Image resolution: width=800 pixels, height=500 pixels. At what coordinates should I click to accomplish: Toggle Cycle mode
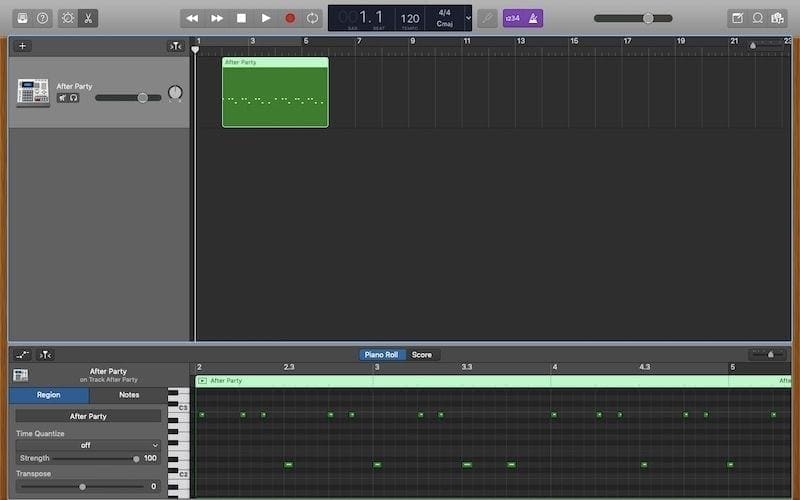point(312,18)
